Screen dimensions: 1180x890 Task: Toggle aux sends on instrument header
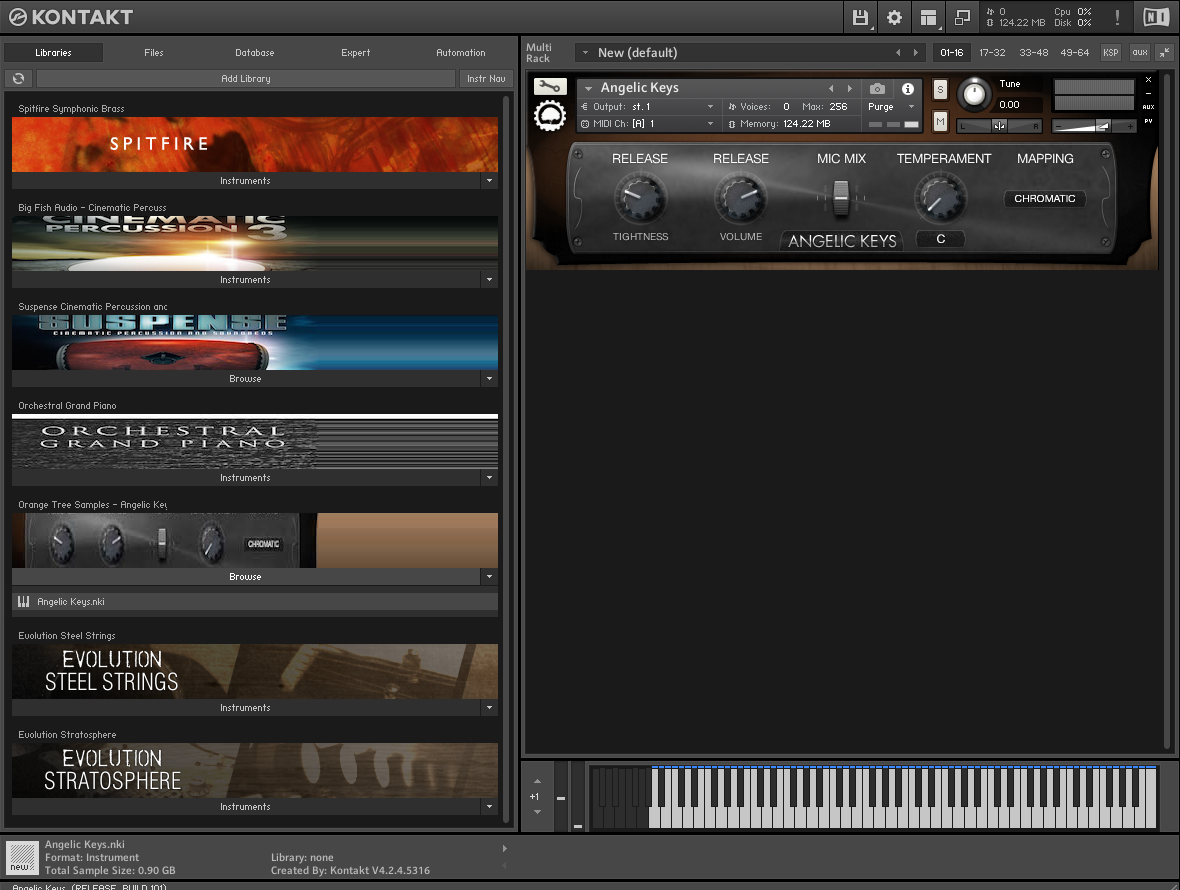pyautogui.click(x=1148, y=107)
